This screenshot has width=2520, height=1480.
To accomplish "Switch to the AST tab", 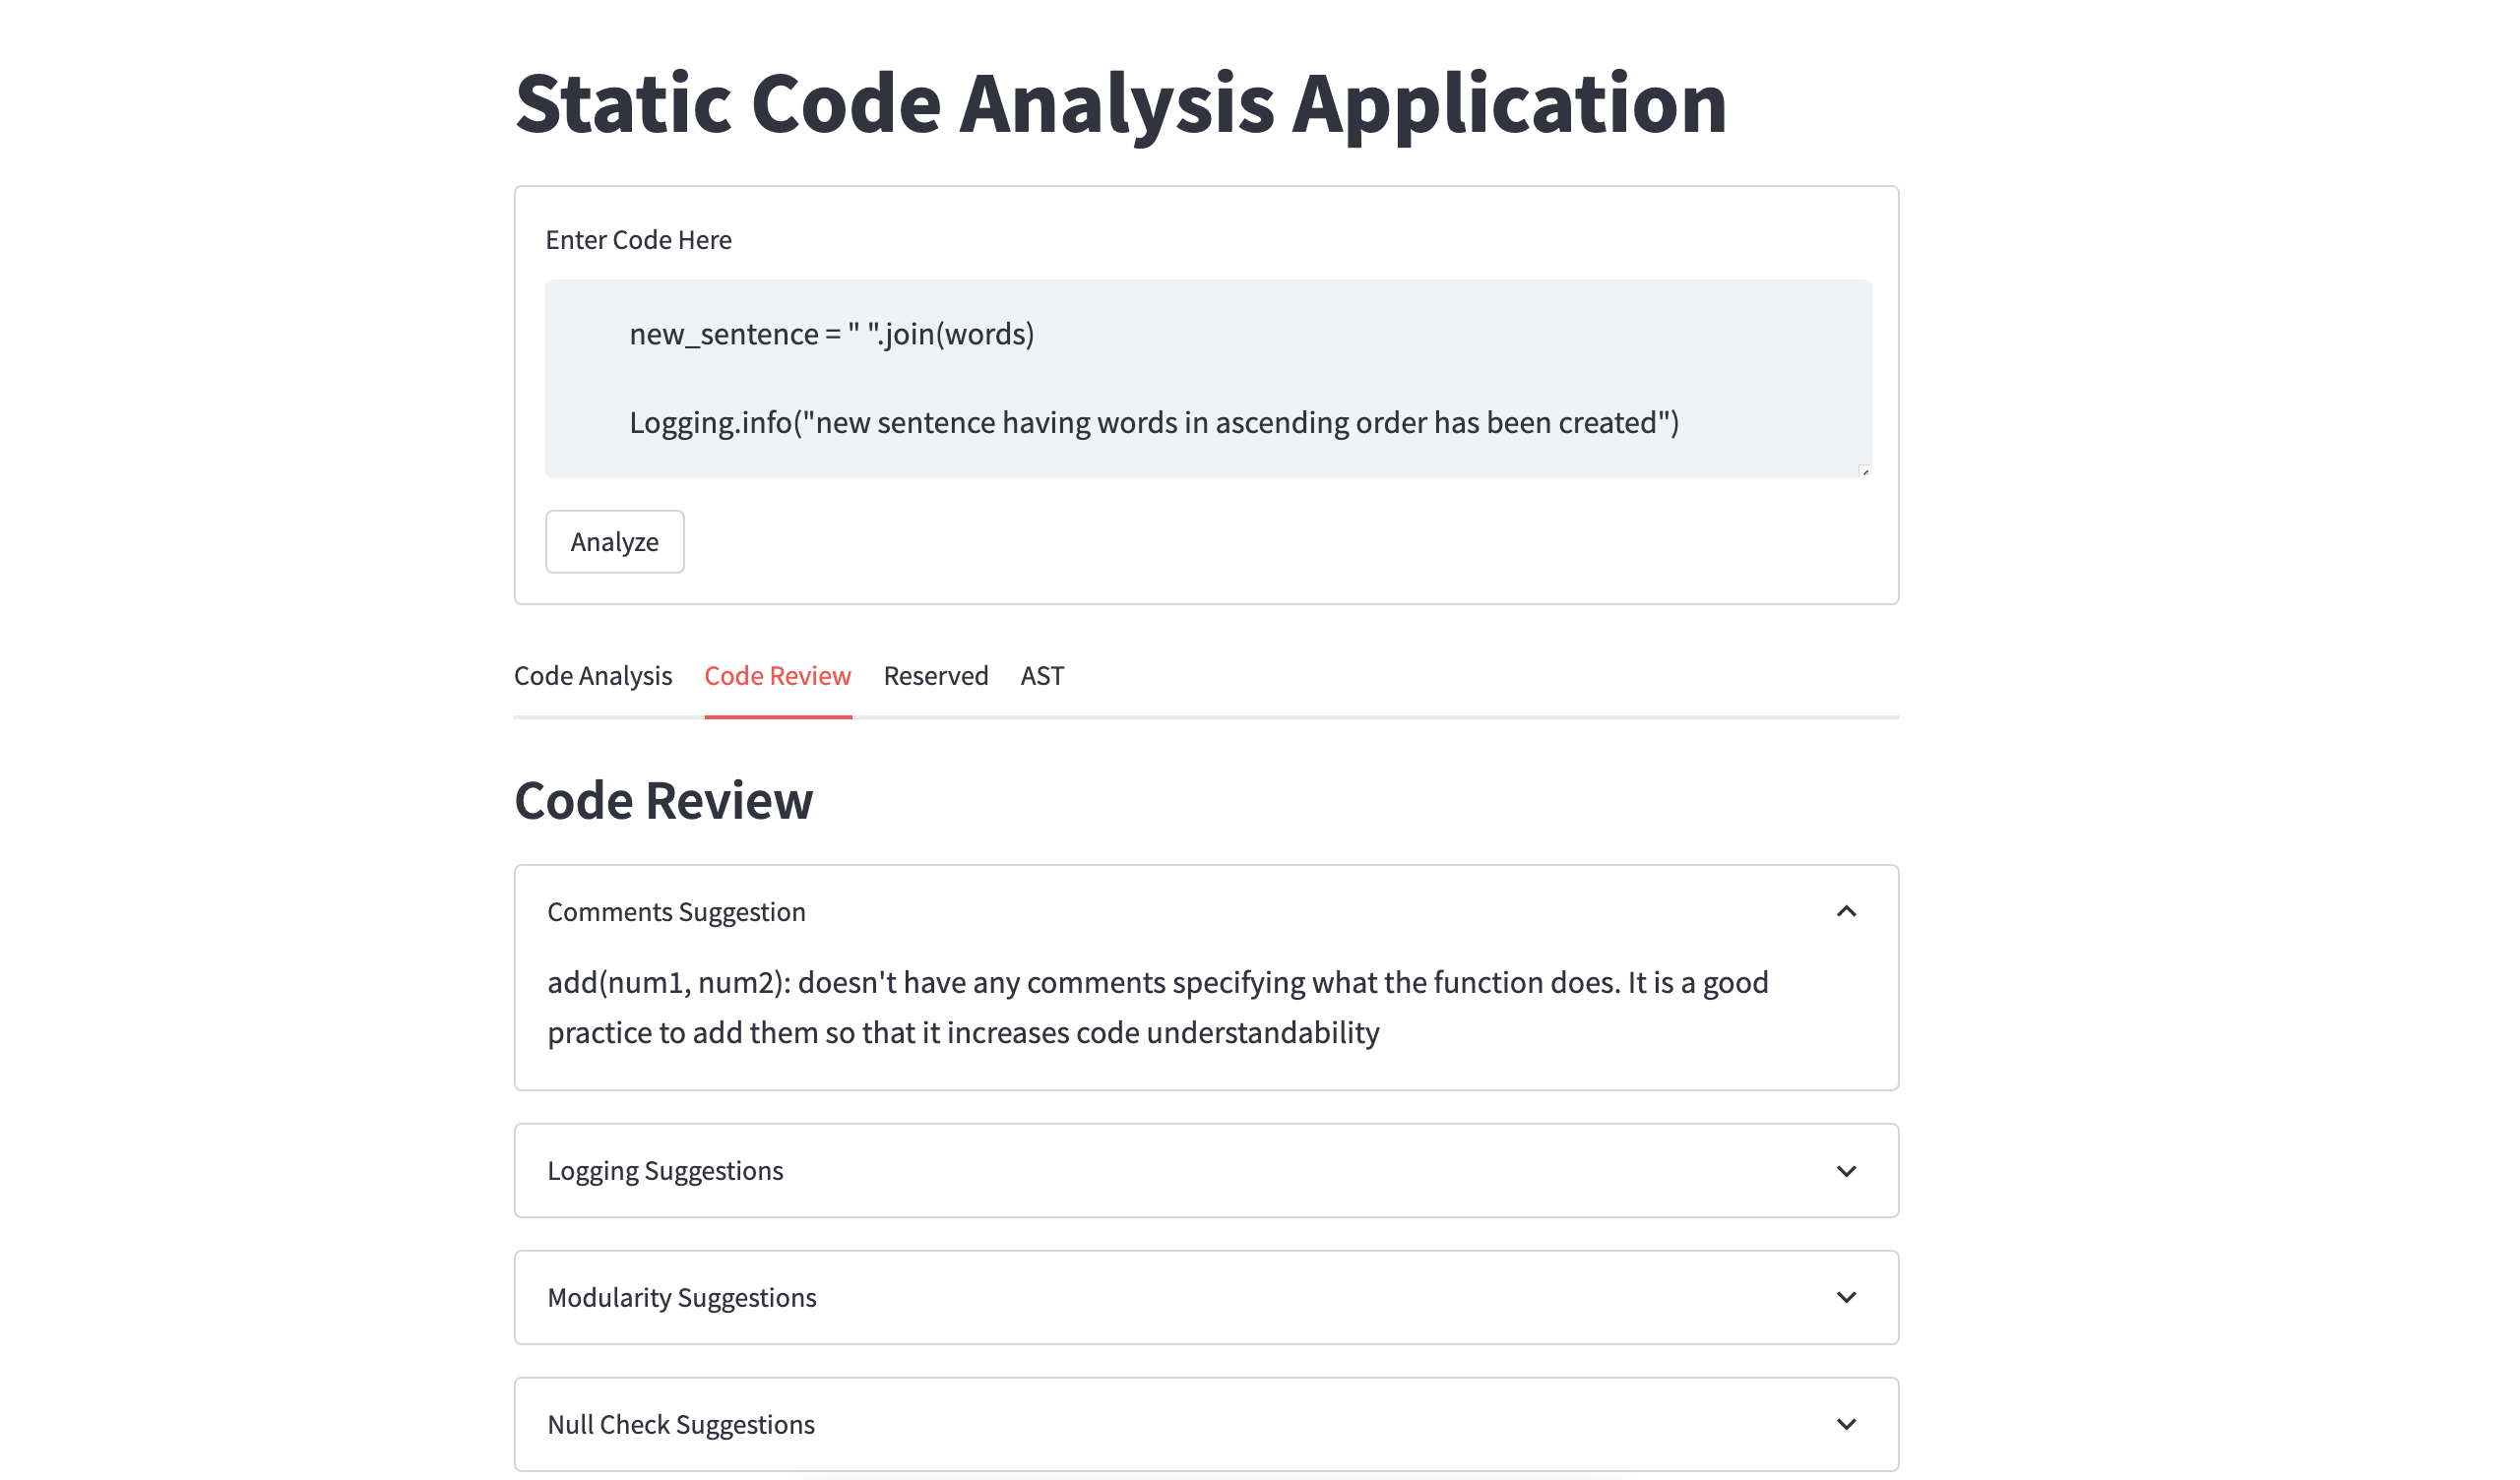I will tap(1042, 676).
